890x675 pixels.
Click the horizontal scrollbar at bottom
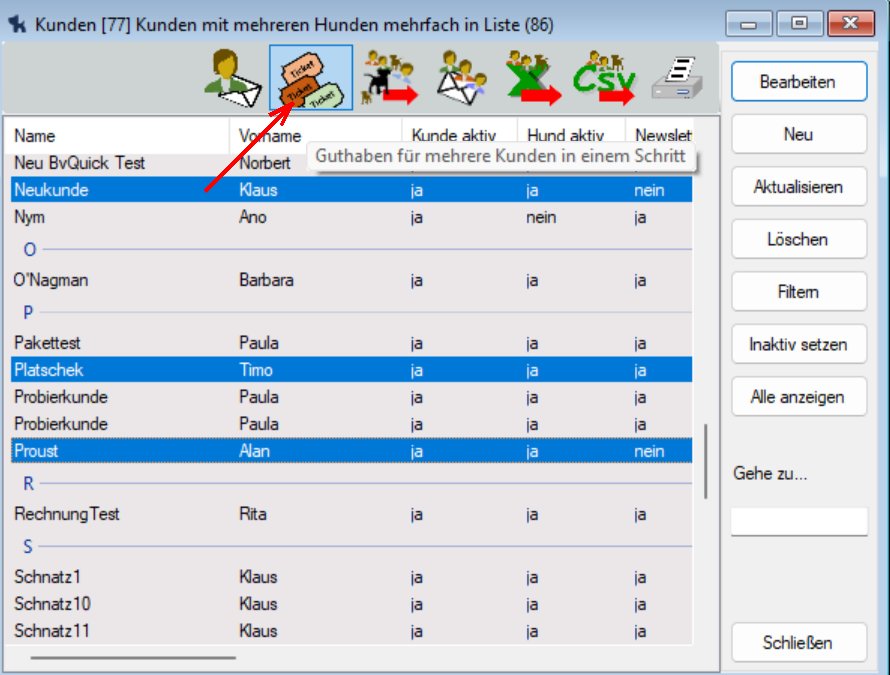tap(133, 658)
